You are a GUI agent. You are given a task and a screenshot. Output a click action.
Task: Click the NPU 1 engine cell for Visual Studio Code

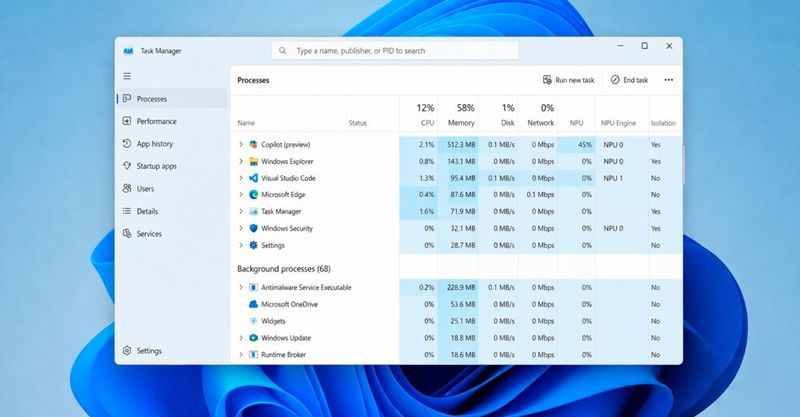click(x=613, y=178)
